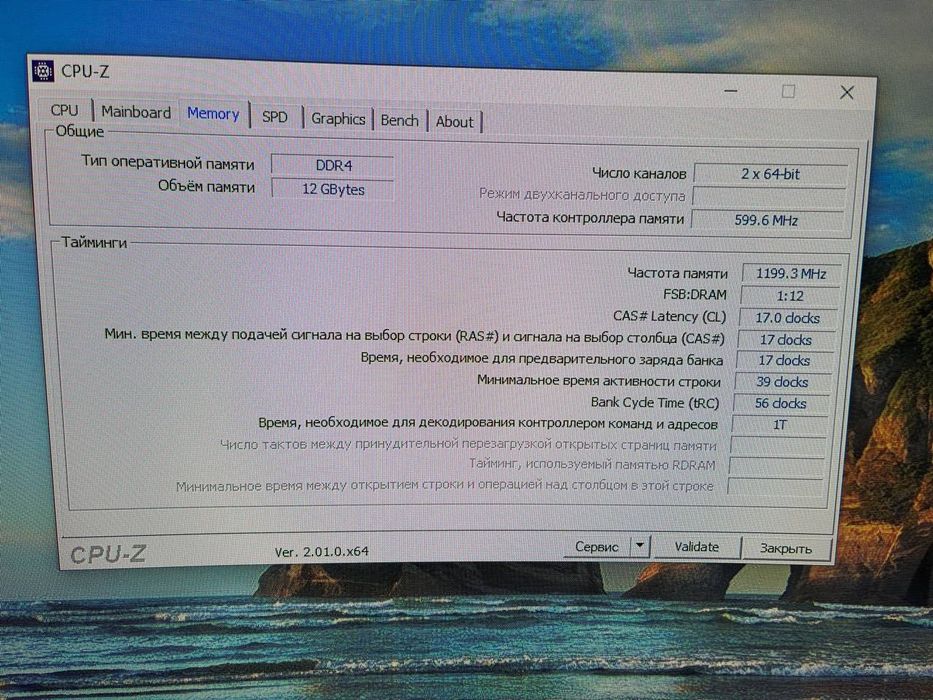The height and width of the screenshot is (700, 933).
Task: Click the Объём памяти label
Action: click(x=206, y=186)
